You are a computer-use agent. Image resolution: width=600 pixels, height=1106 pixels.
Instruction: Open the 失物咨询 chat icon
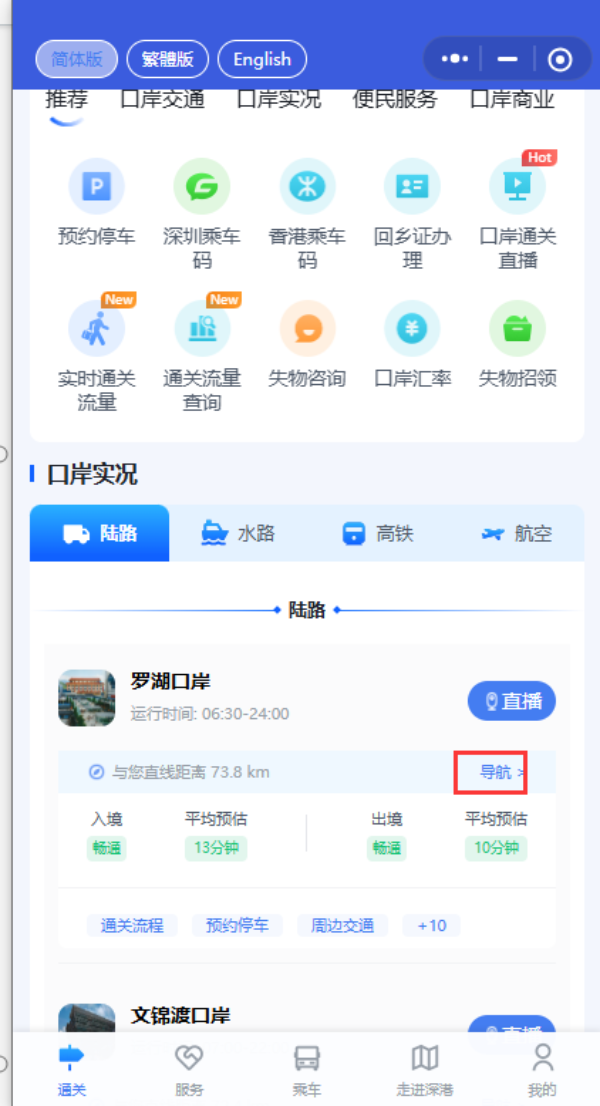coord(307,329)
